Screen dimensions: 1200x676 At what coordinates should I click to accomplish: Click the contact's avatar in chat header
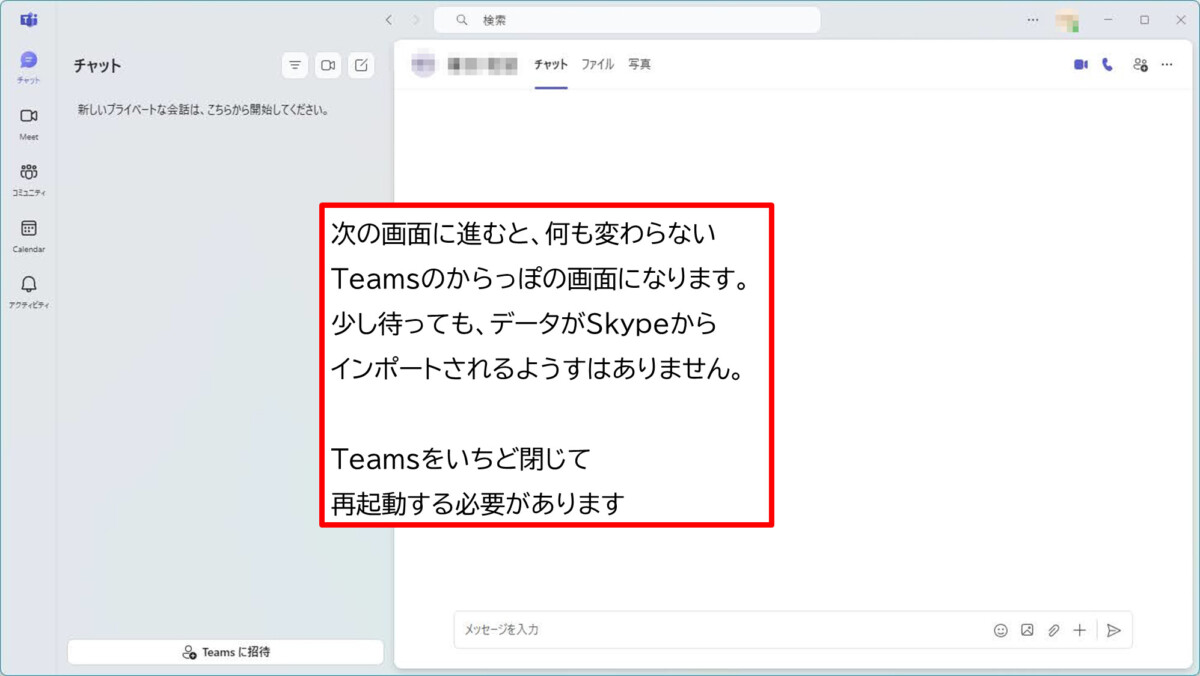(424, 65)
